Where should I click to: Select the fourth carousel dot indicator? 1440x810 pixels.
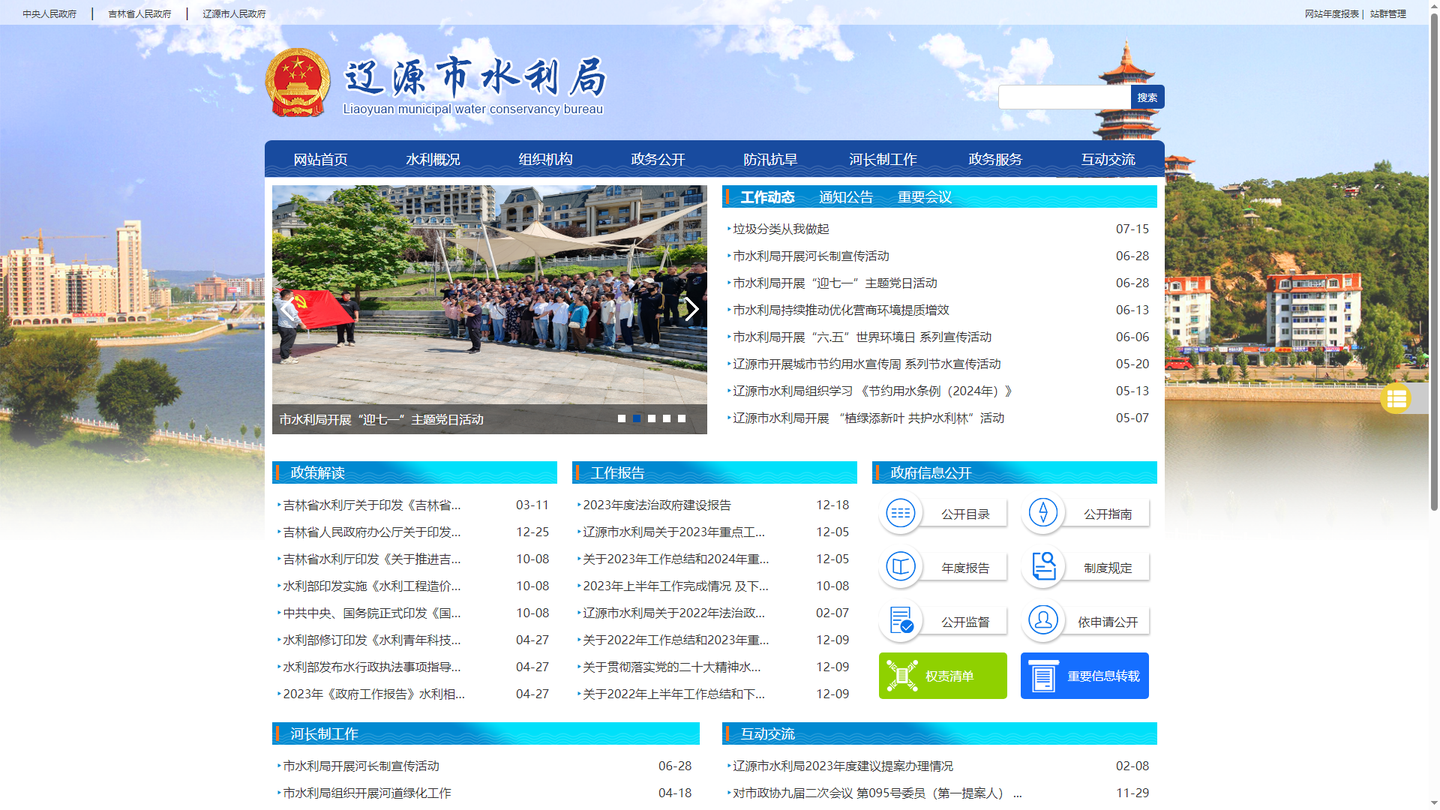(x=666, y=418)
